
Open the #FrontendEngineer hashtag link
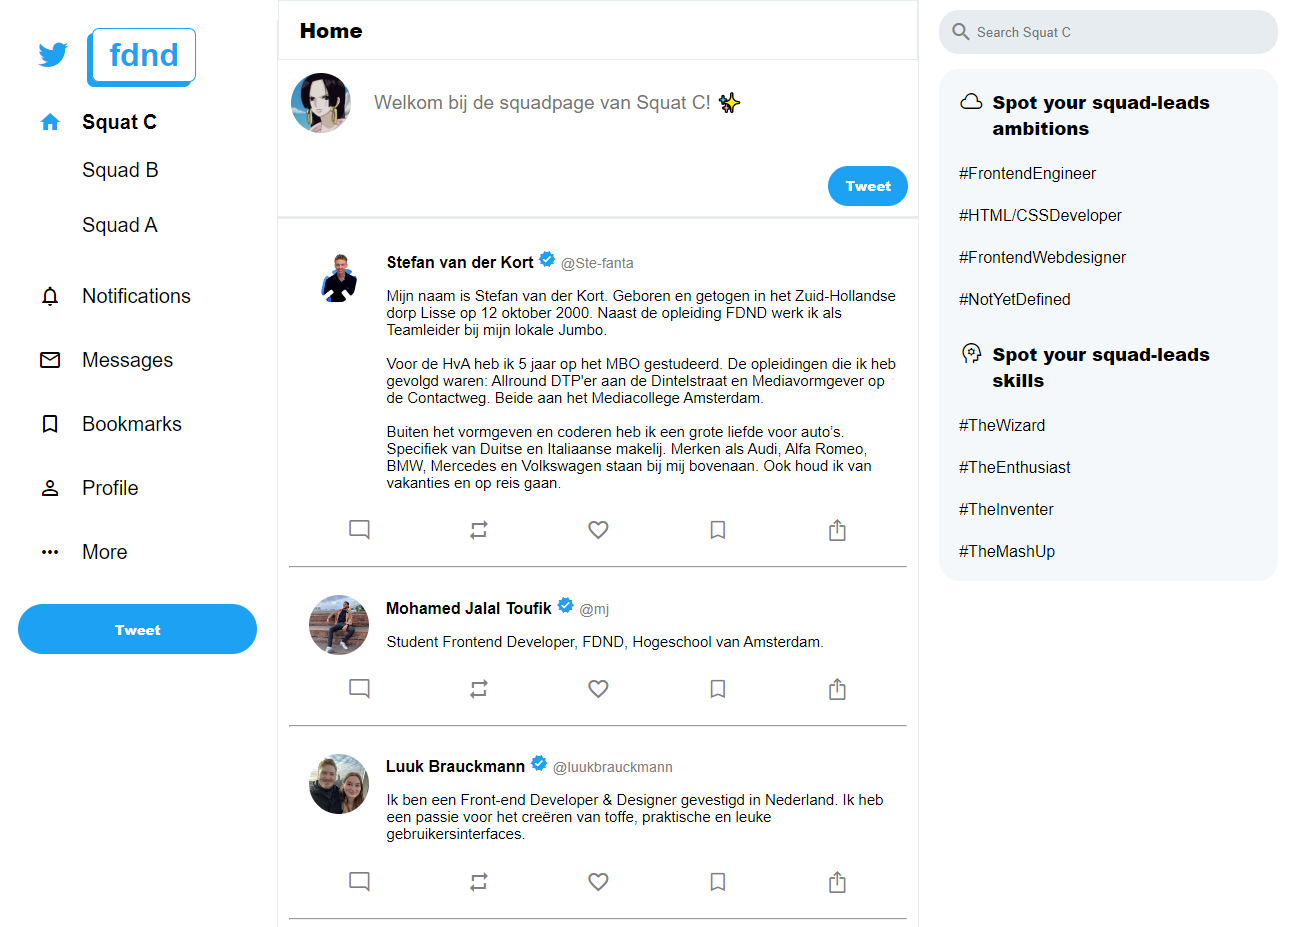[x=1027, y=173]
